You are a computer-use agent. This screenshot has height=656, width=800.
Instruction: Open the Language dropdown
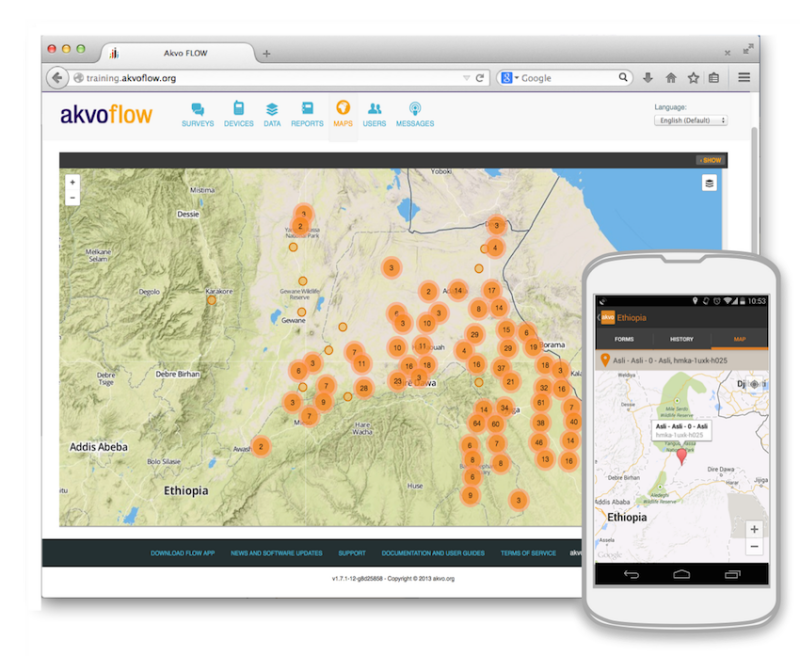point(691,120)
